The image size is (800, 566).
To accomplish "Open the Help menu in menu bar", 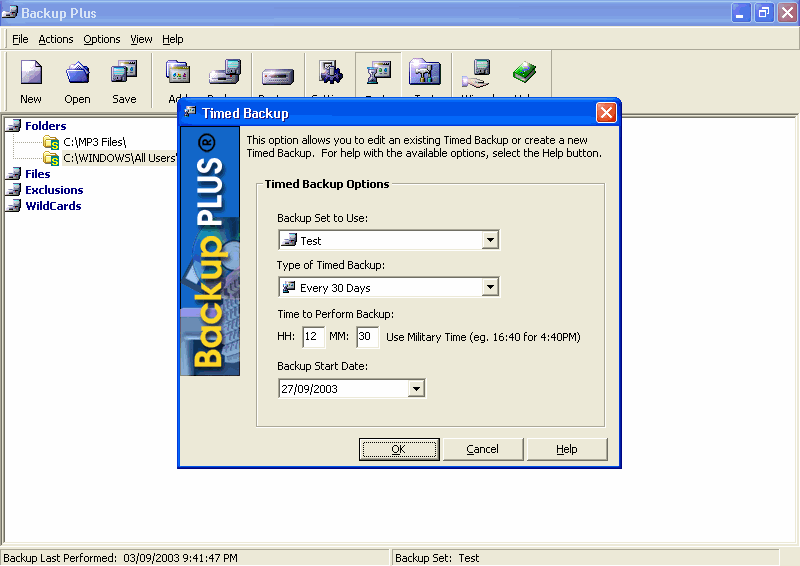I will [x=172, y=39].
